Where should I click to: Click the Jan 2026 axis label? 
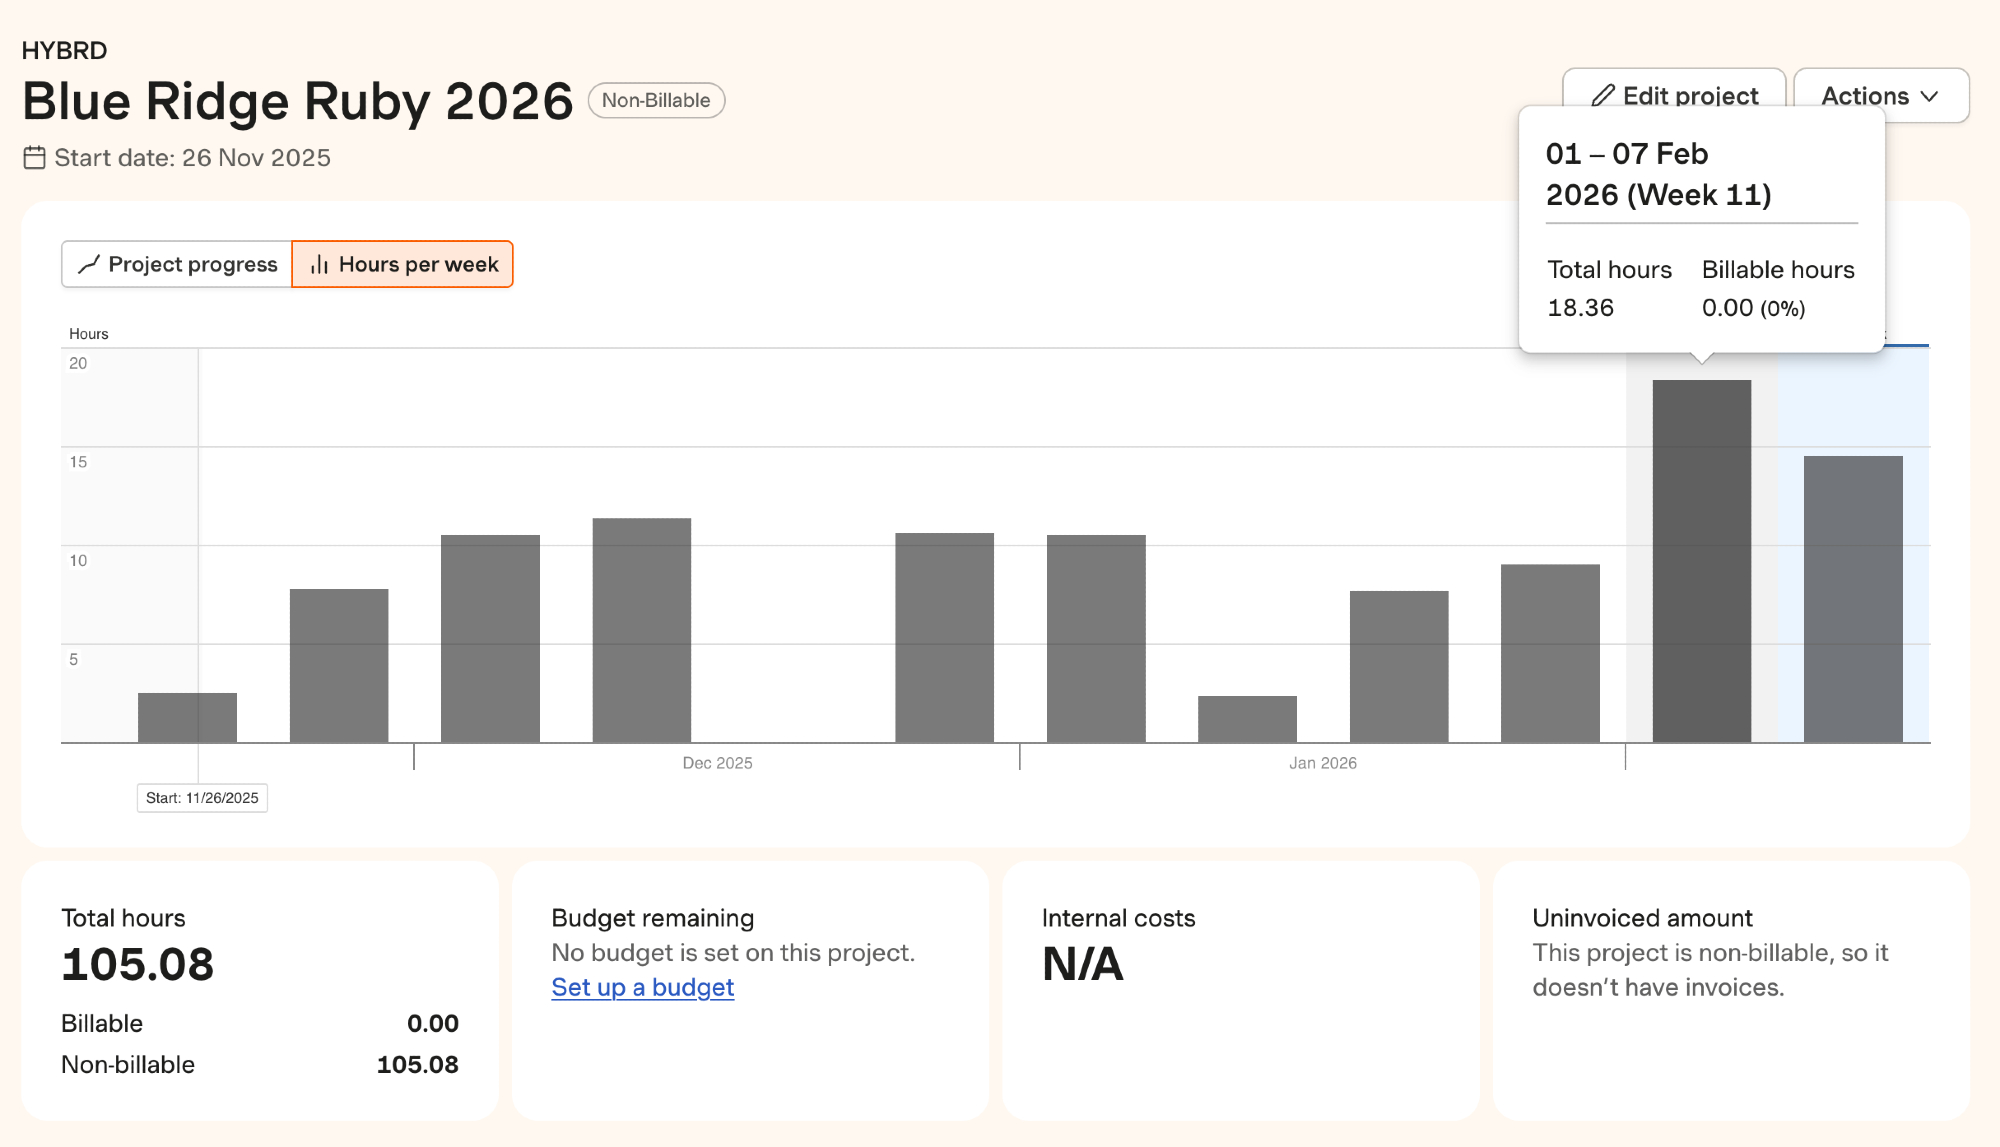(x=1322, y=763)
